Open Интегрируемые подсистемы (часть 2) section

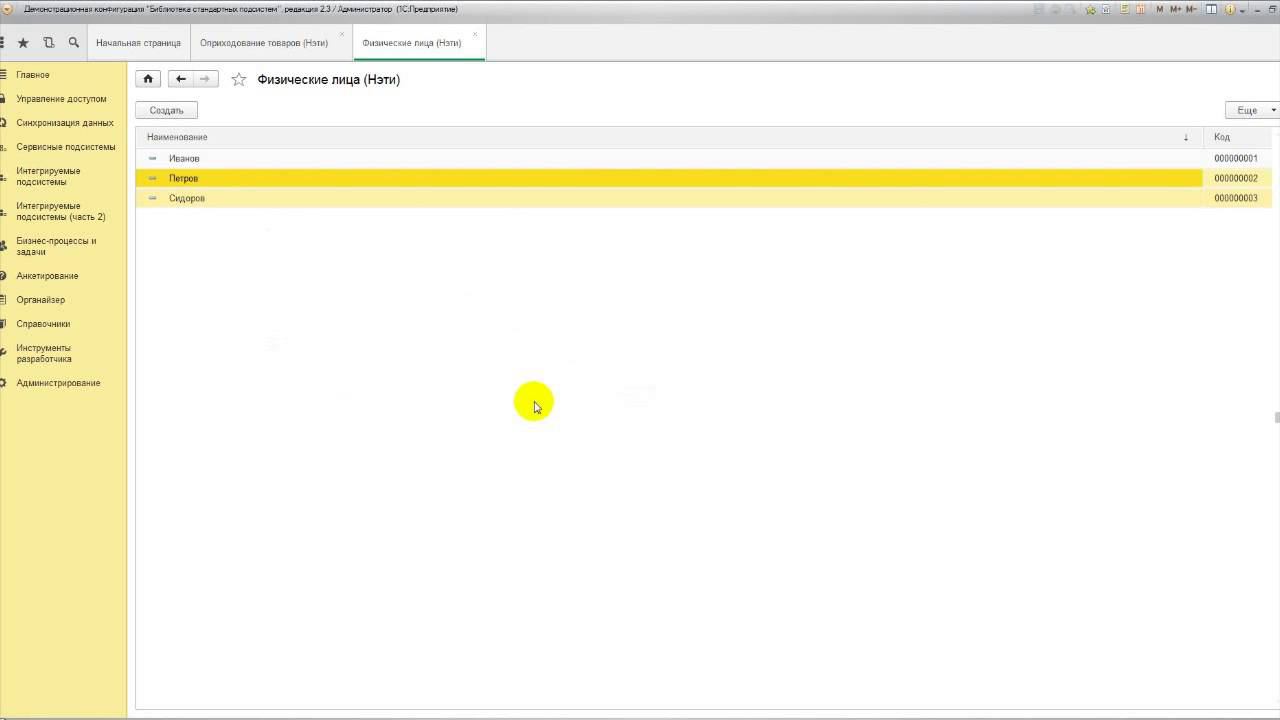click(x=60, y=211)
